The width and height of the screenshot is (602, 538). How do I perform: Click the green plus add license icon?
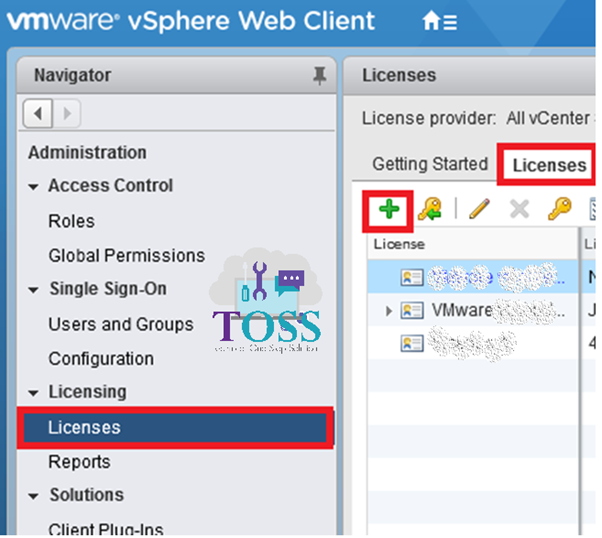[389, 210]
